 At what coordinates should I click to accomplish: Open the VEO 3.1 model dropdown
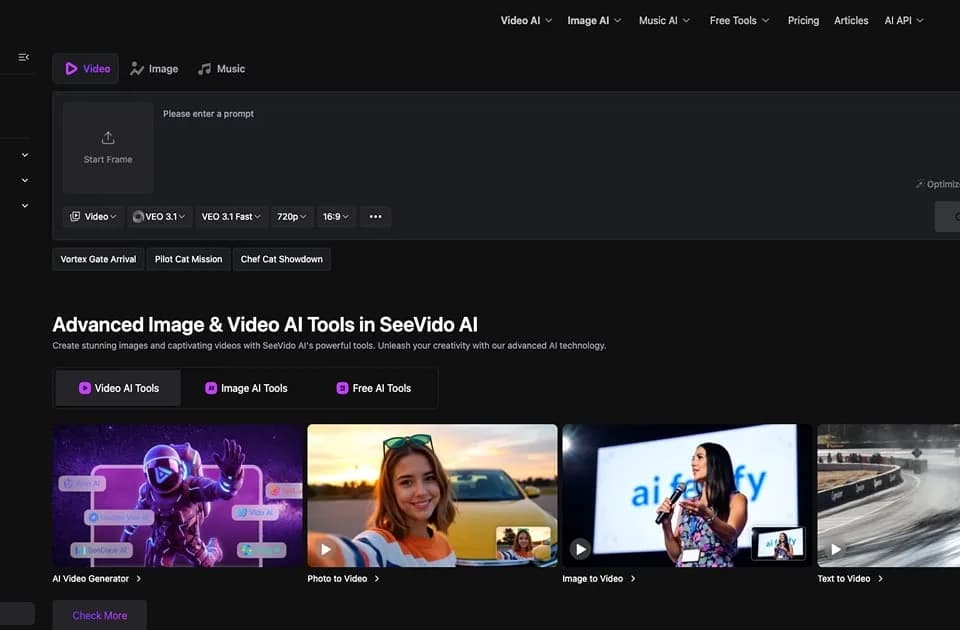point(159,217)
